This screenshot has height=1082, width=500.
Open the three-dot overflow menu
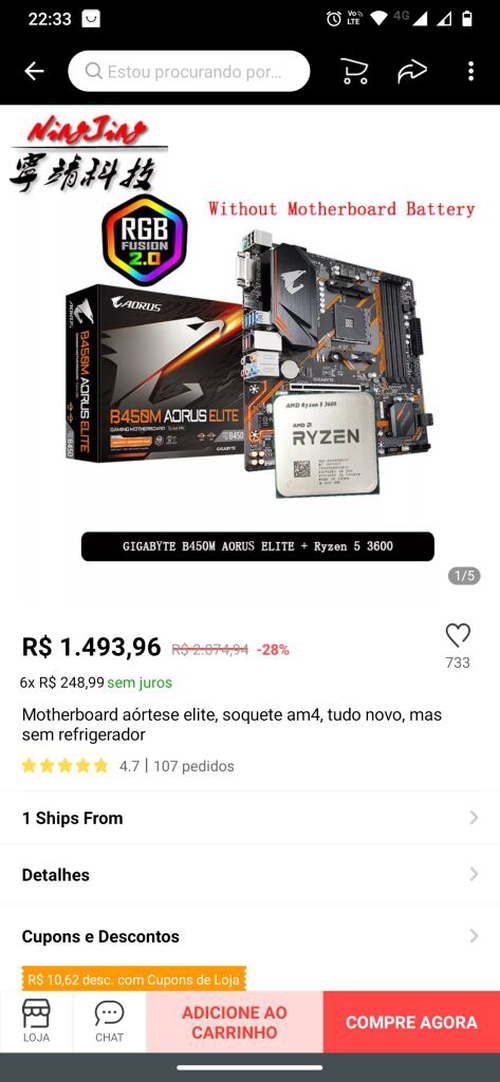click(470, 71)
